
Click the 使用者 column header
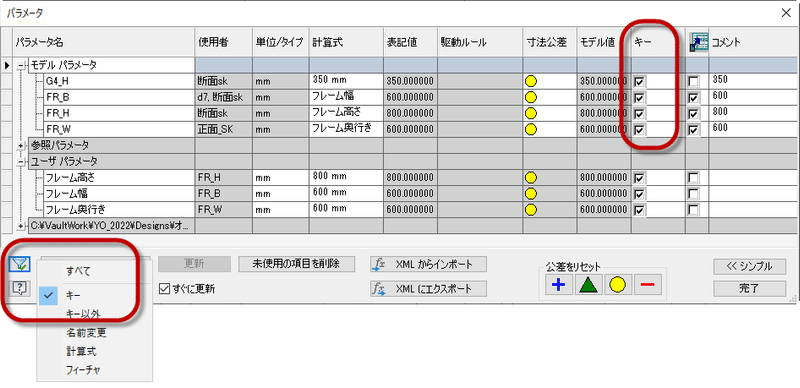tap(223, 43)
